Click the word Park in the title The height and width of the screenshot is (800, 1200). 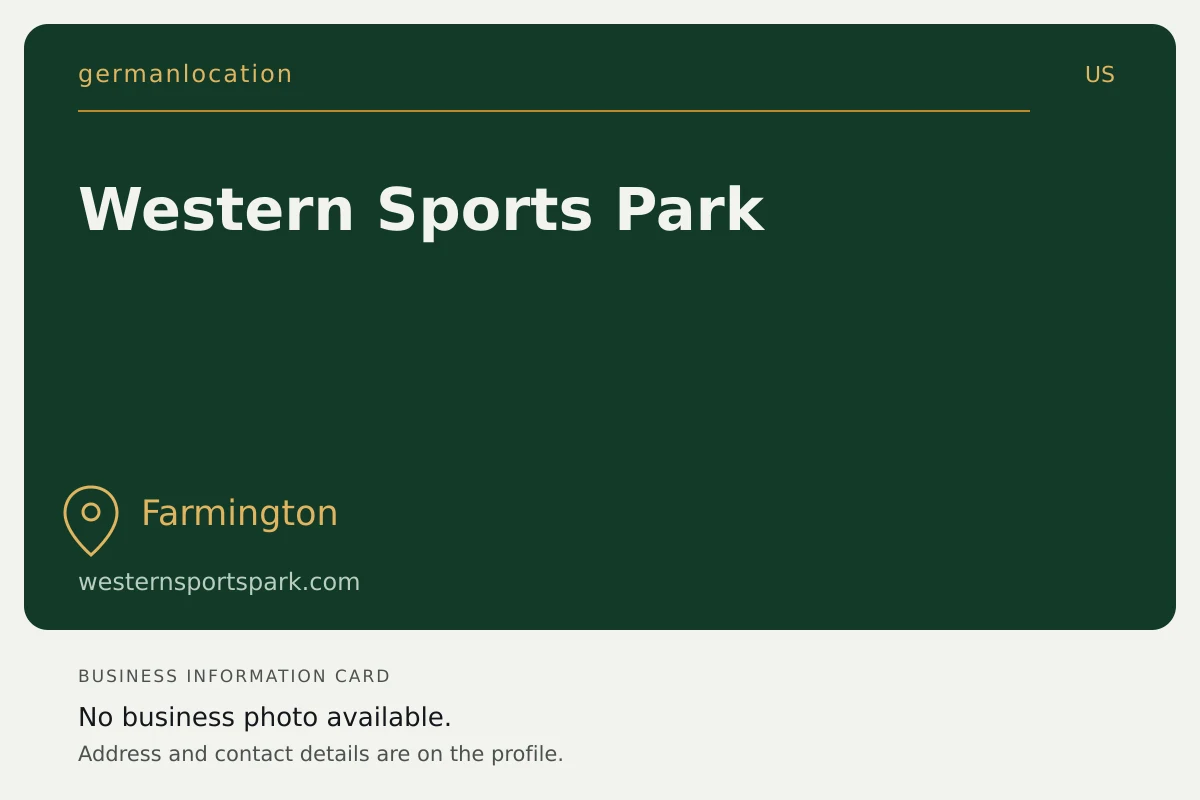click(x=690, y=210)
